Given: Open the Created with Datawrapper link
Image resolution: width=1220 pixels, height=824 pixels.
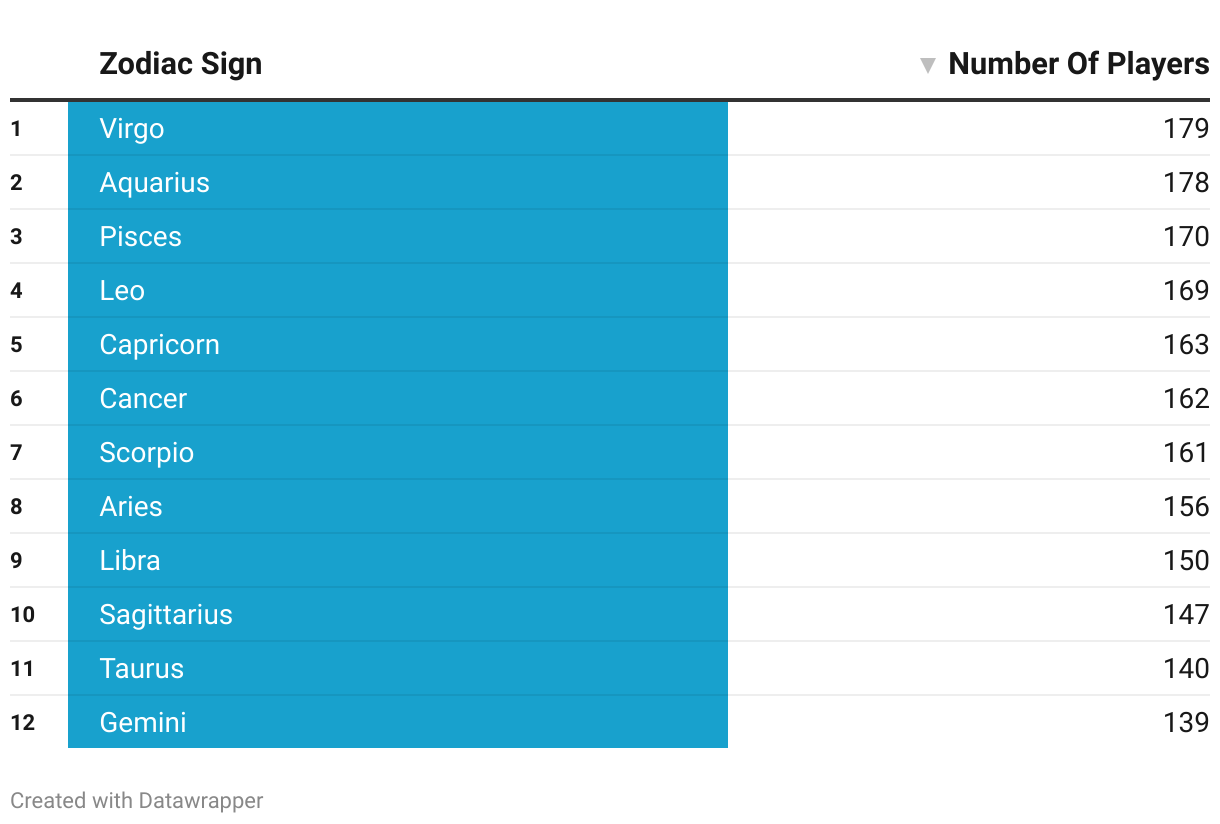Looking at the screenshot, I should [137, 801].
